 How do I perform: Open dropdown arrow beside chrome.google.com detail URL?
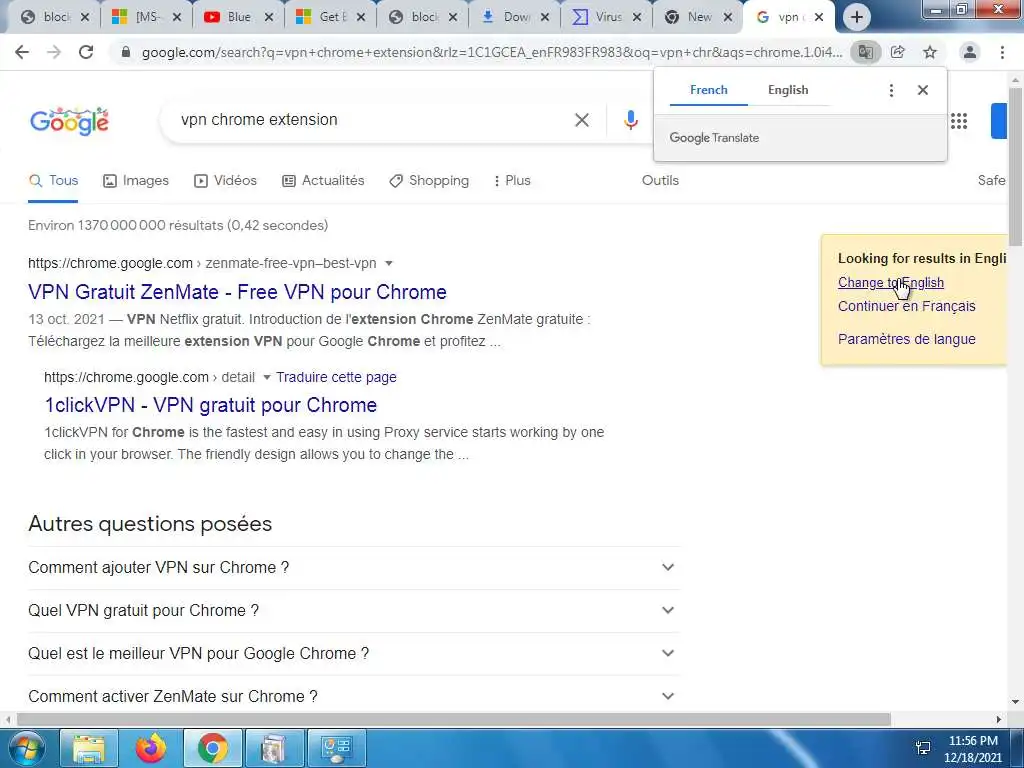click(266, 377)
